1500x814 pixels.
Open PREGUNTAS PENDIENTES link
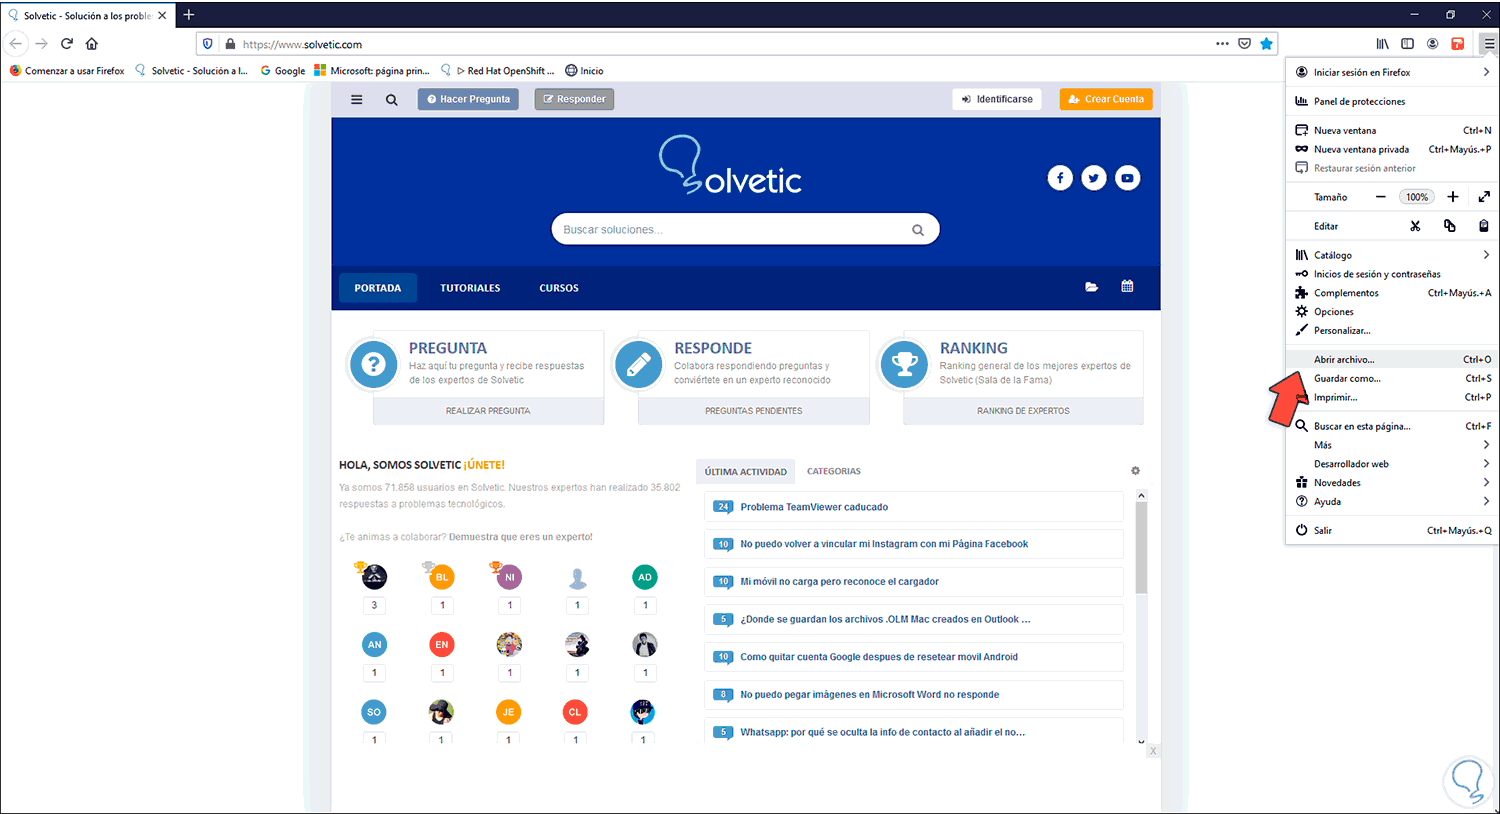[x=754, y=411]
